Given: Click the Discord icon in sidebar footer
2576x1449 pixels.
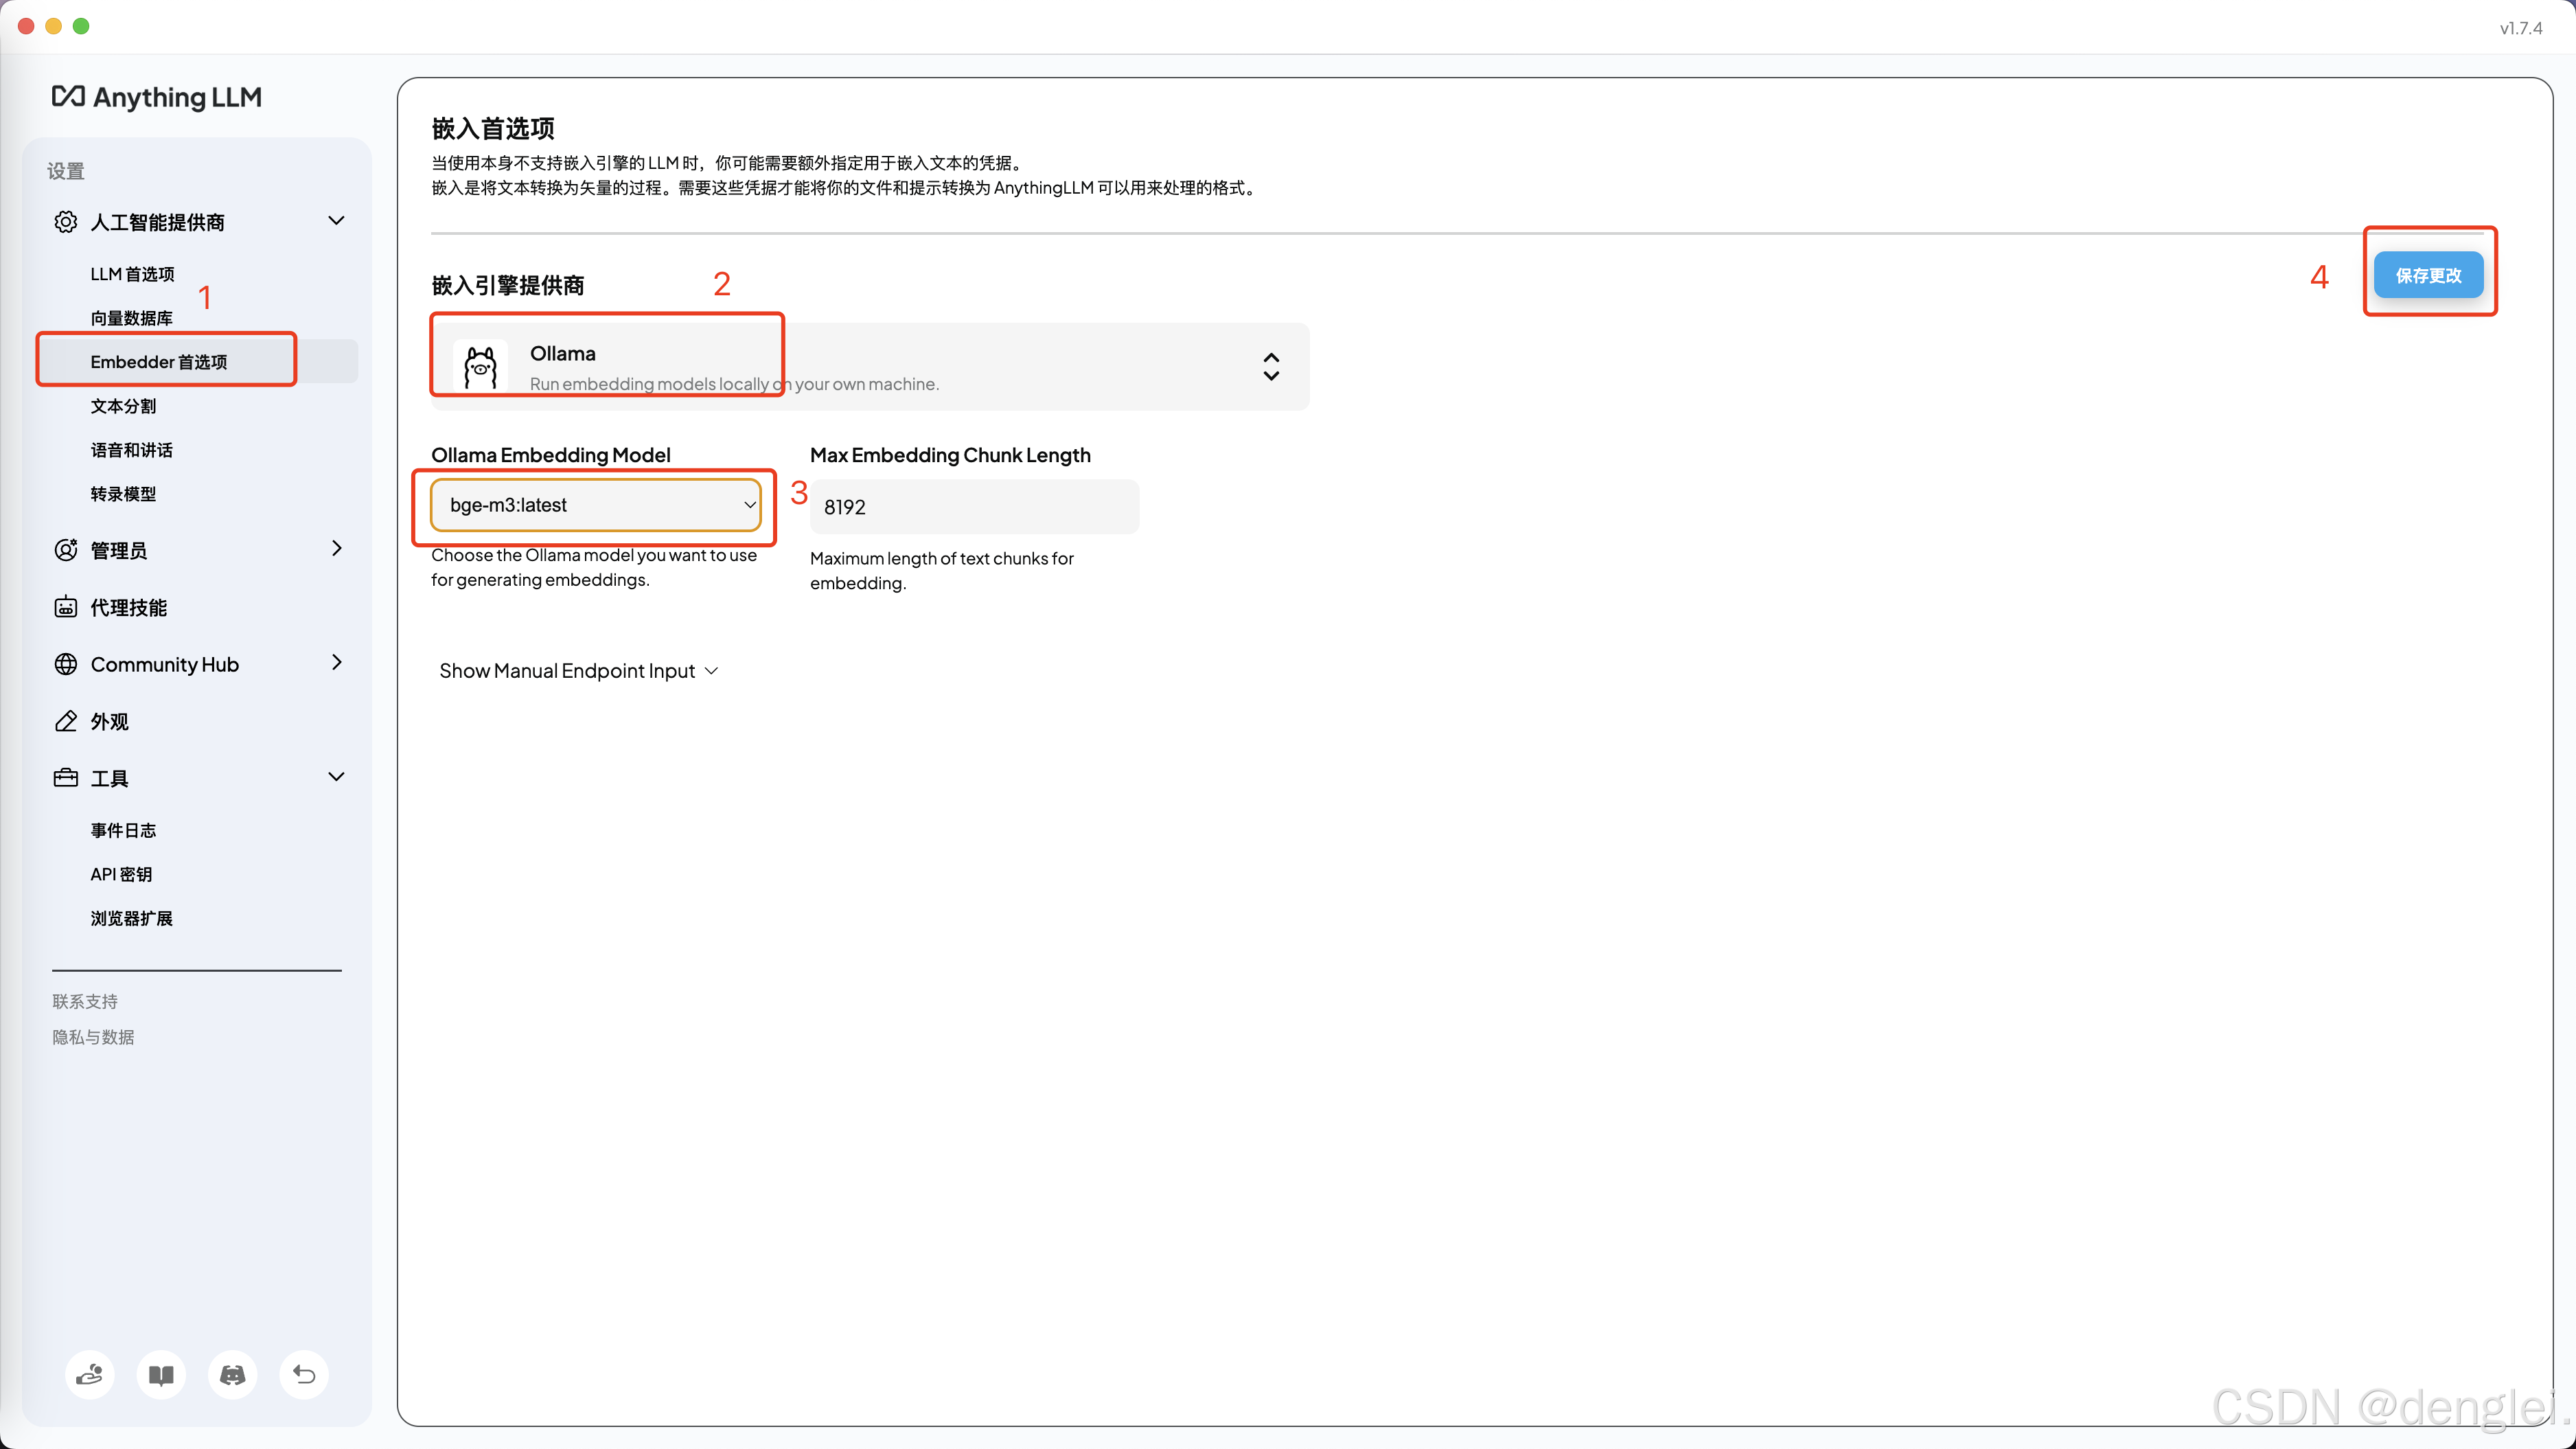Looking at the screenshot, I should pos(232,1375).
